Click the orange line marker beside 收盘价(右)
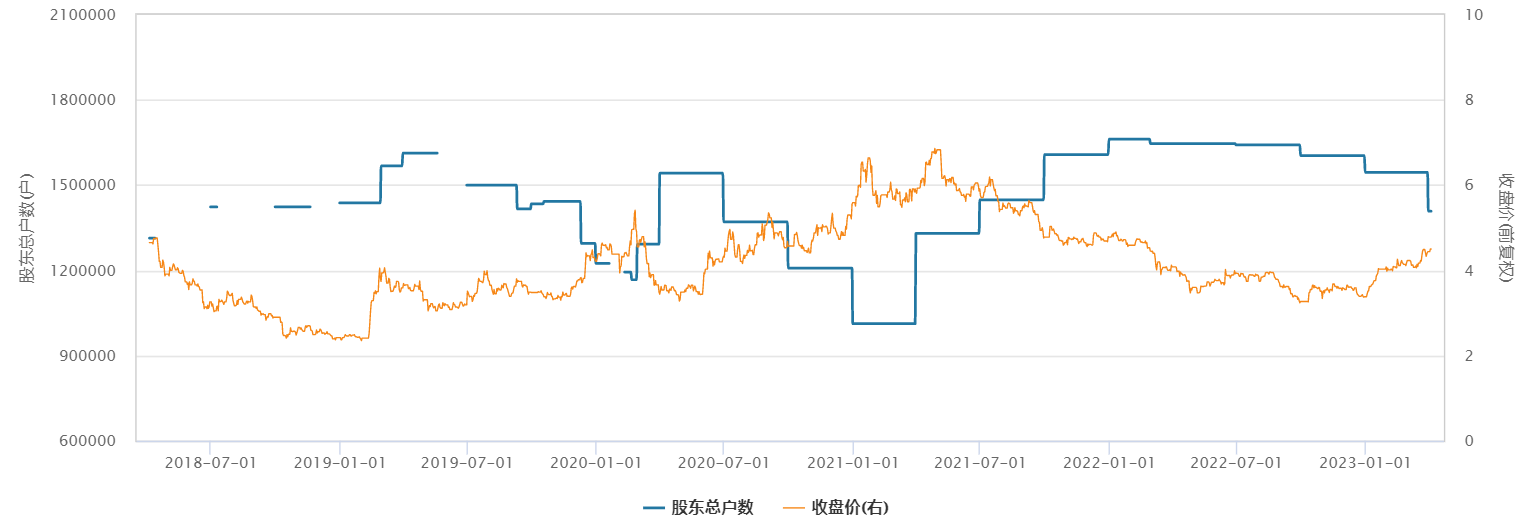Image resolution: width=1524 pixels, height=522 pixels. click(794, 508)
